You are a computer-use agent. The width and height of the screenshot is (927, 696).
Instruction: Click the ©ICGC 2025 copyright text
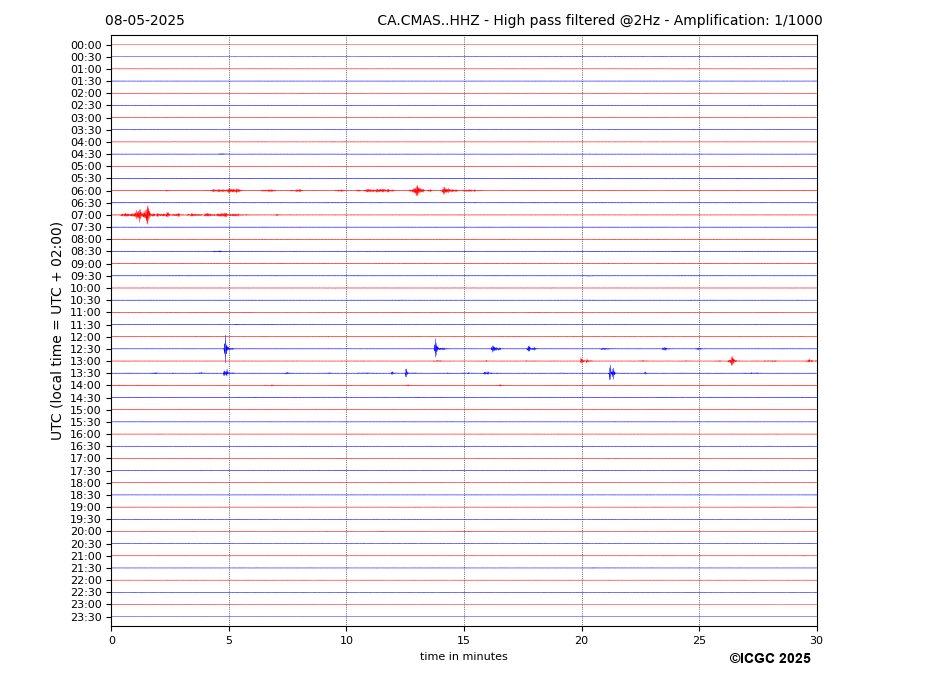point(770,659)
